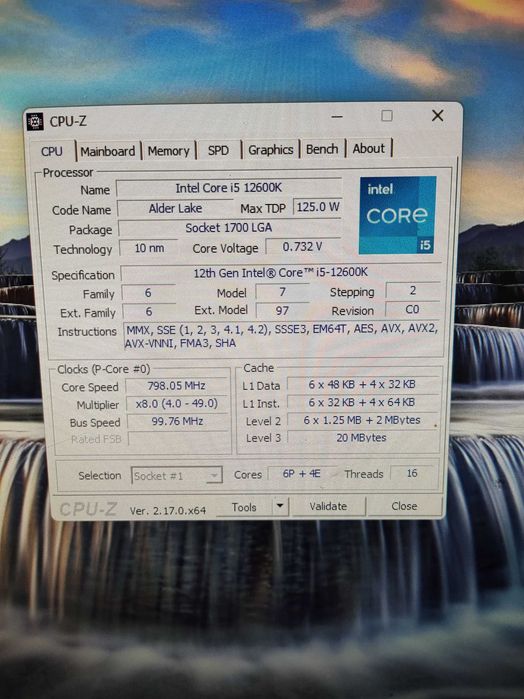
Task: Click the Instructions list starting with MMX, SSE
Action: 283,337
